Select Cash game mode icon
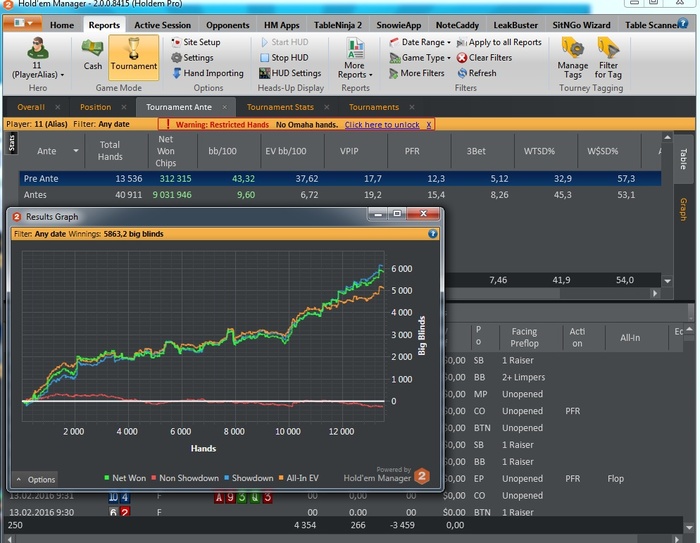This screenshot has height=543, width=700. coord(92,53)
